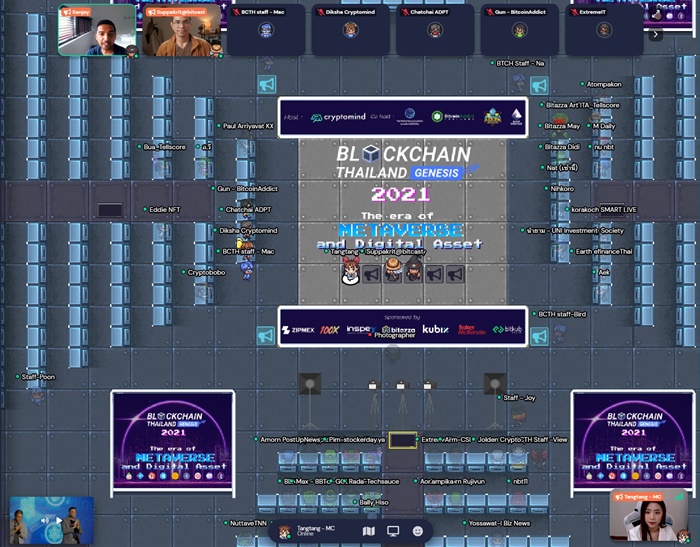This screenshot has height=547, width=700.
Task: Click the 'korakoch SMART LIVE' name label
Action: (604, 209)
